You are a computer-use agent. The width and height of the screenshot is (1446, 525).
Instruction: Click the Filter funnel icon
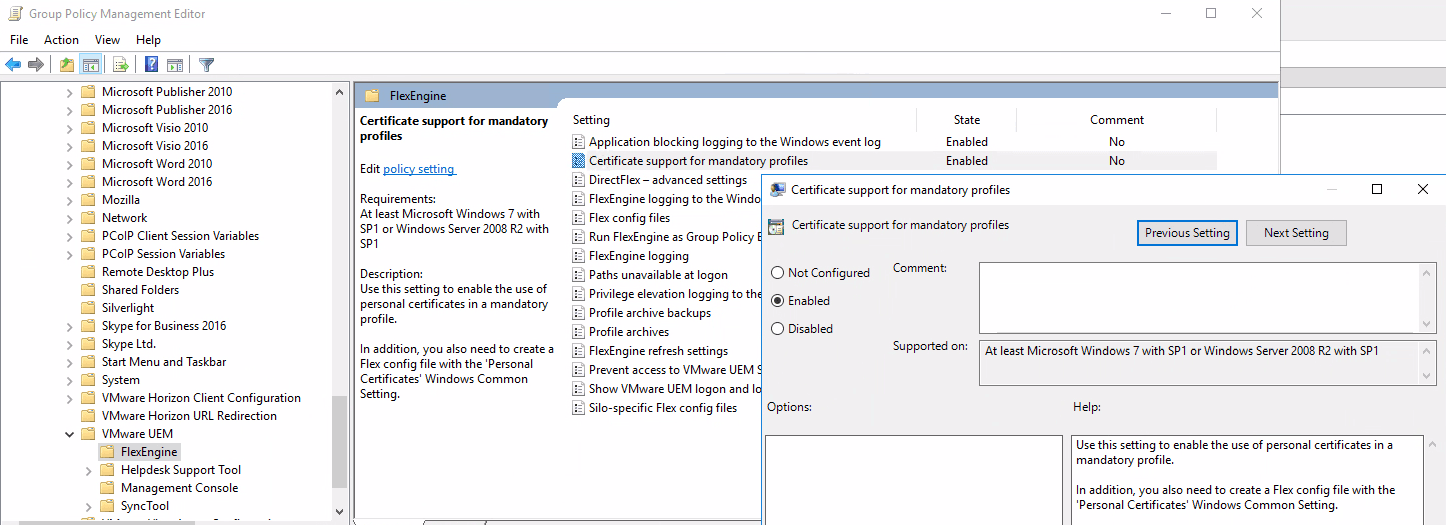point(206,65)
